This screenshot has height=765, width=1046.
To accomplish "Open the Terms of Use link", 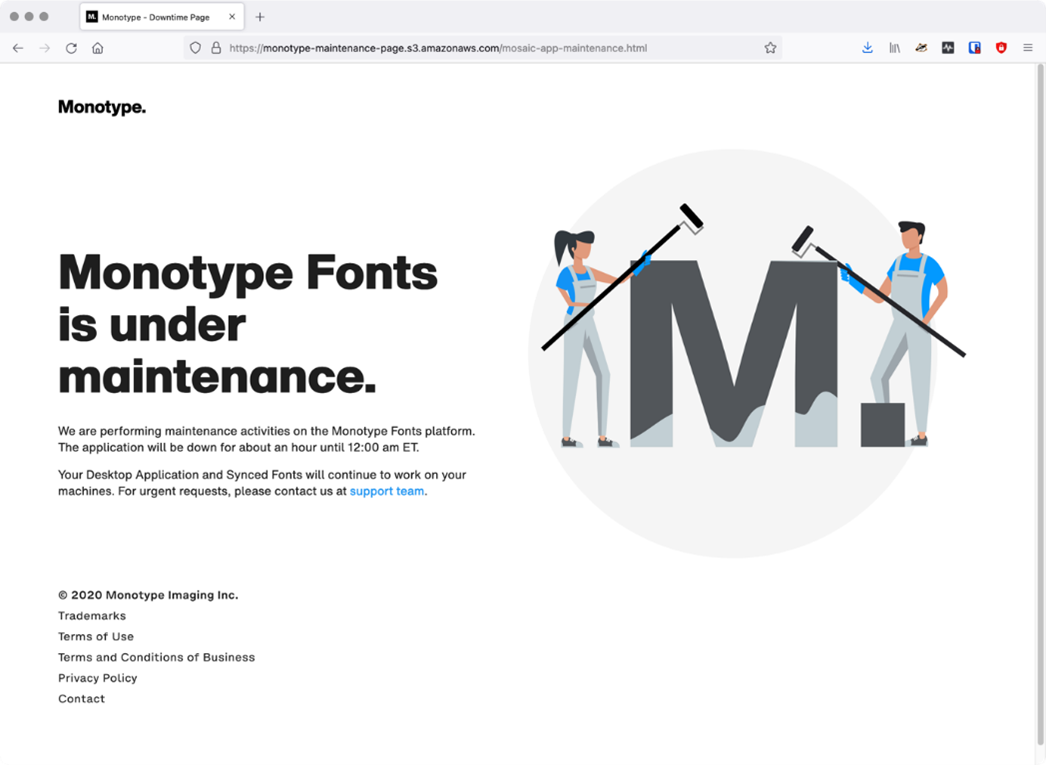I will pos(96,636).
